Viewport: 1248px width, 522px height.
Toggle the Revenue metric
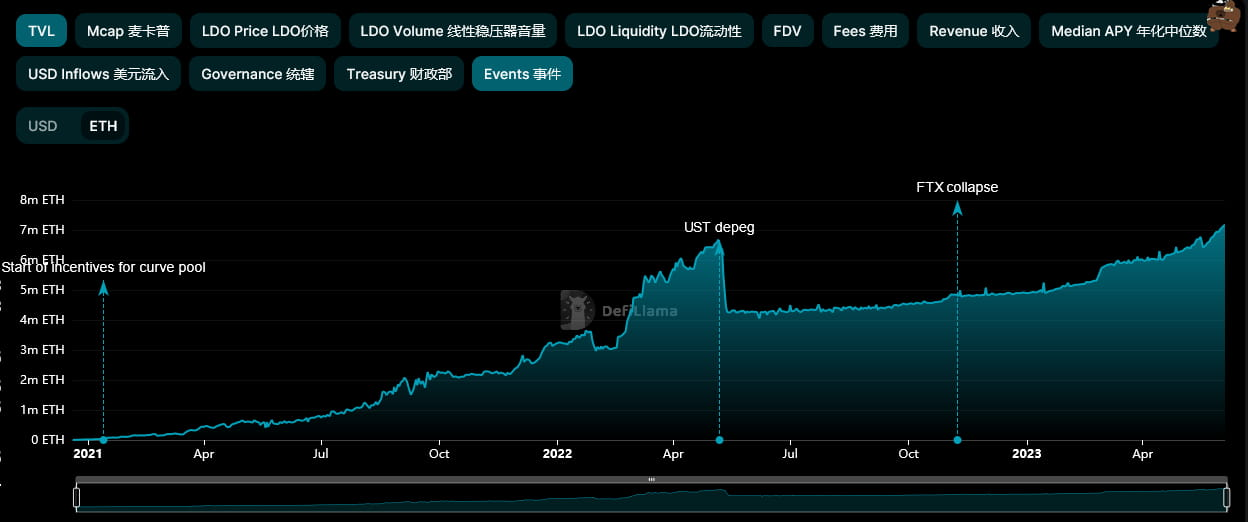[974, 31]
